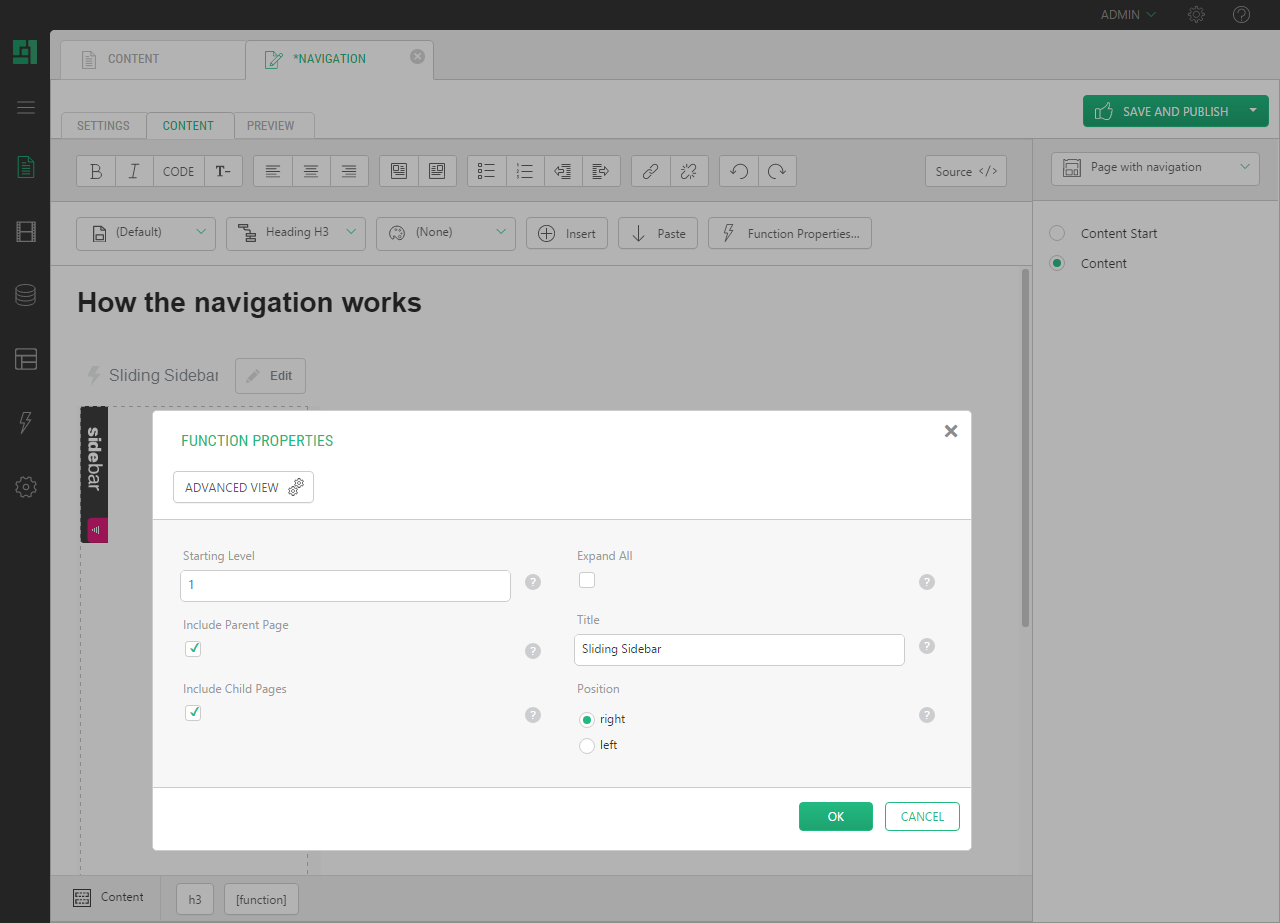The image size is (1280, 923).
Task: Enable the Expand All checkbox
Action: pos(587,580)
